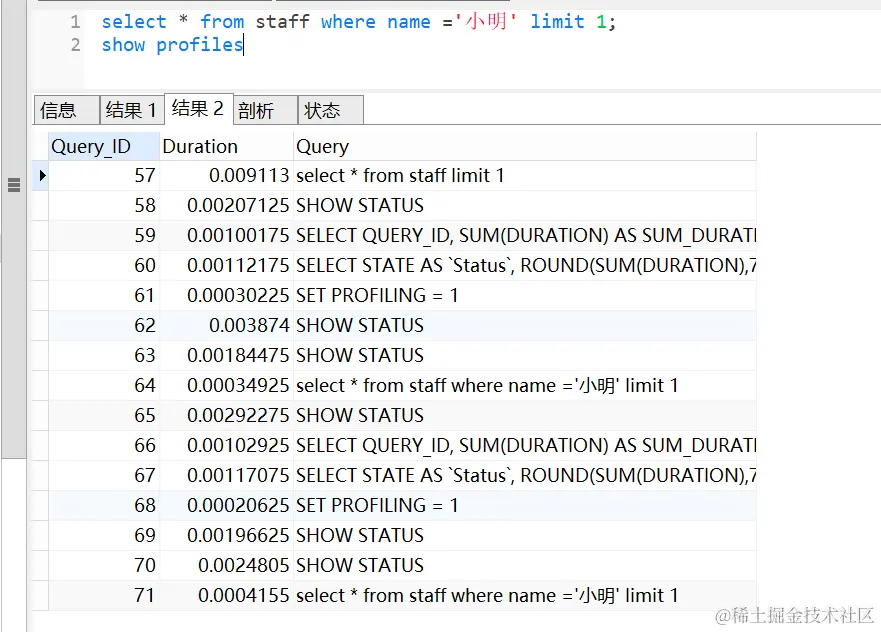The width and height of the screenshot is (881, 632).
Task: Click the hamburger grip icon on left sidebar
Action: coord(14,184)
